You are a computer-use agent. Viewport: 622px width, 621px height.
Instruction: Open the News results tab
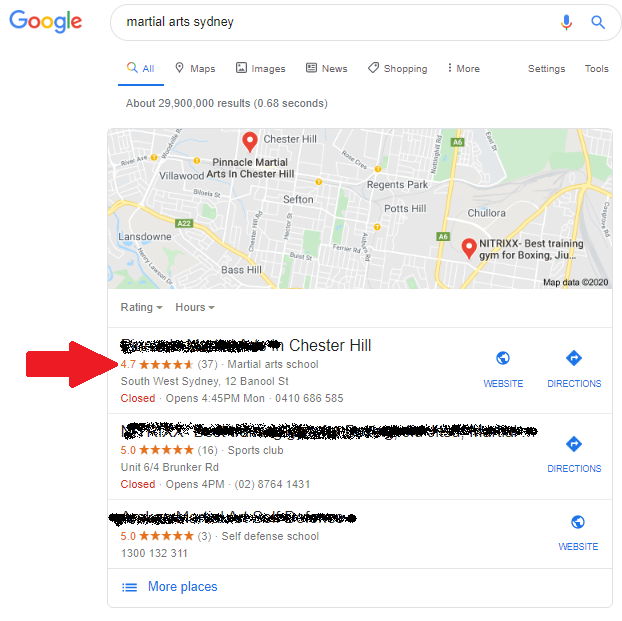pyautogui.click(x=326, y=68)
